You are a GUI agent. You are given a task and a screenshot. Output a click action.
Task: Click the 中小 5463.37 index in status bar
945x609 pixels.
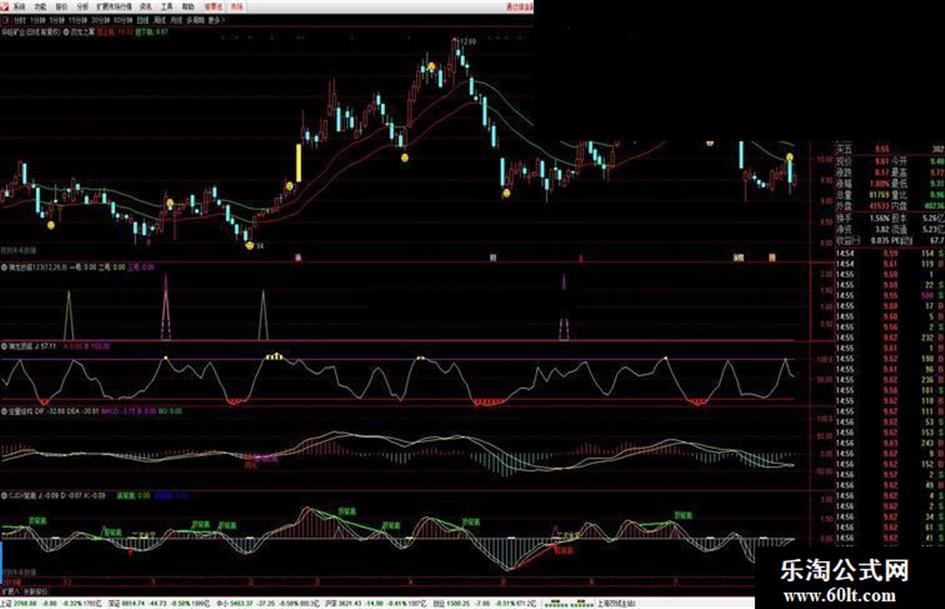click(233, 603)
